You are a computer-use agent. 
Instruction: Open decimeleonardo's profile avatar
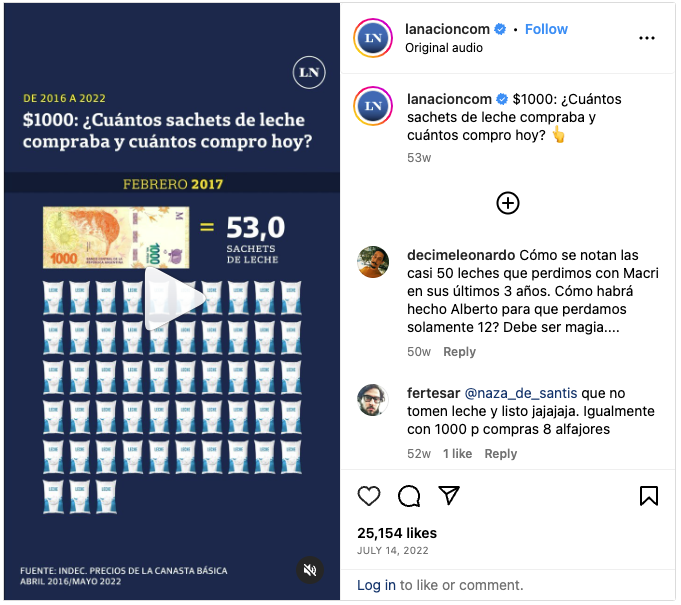pos(373,262)
